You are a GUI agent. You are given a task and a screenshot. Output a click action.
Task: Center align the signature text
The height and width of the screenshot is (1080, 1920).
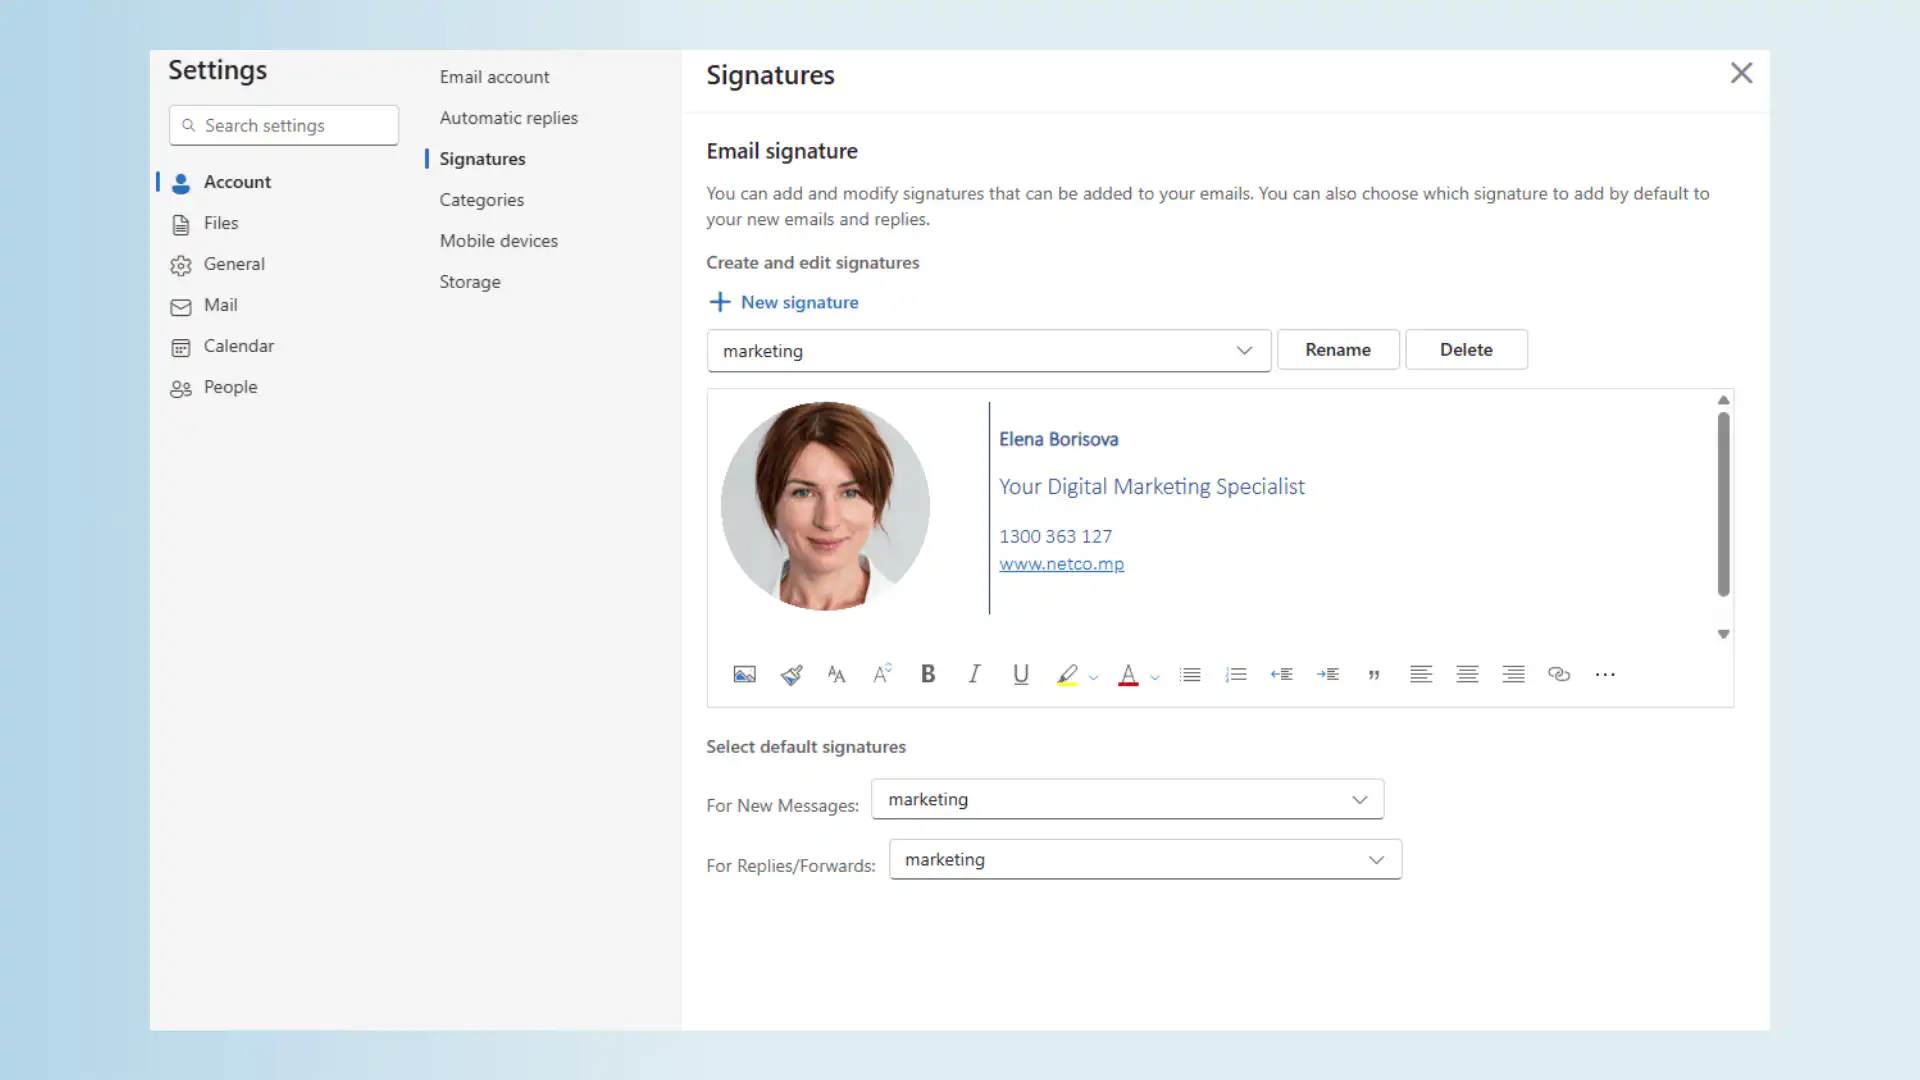click(1467, 675)
